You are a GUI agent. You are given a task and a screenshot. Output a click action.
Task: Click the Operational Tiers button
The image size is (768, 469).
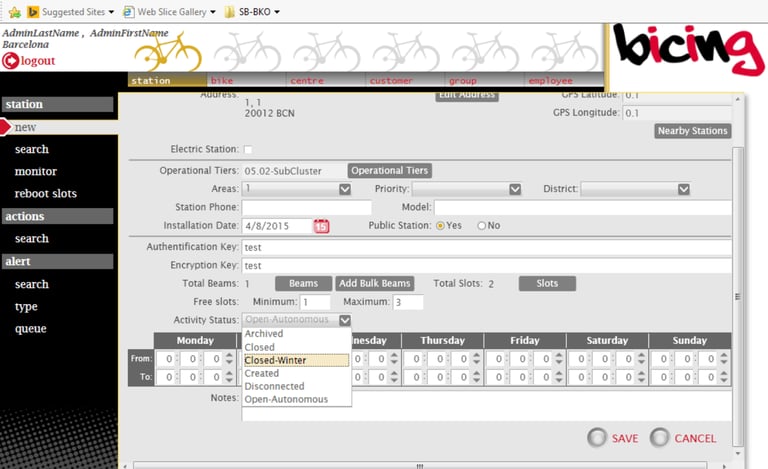pyautogui.click(x=390, y=170)
